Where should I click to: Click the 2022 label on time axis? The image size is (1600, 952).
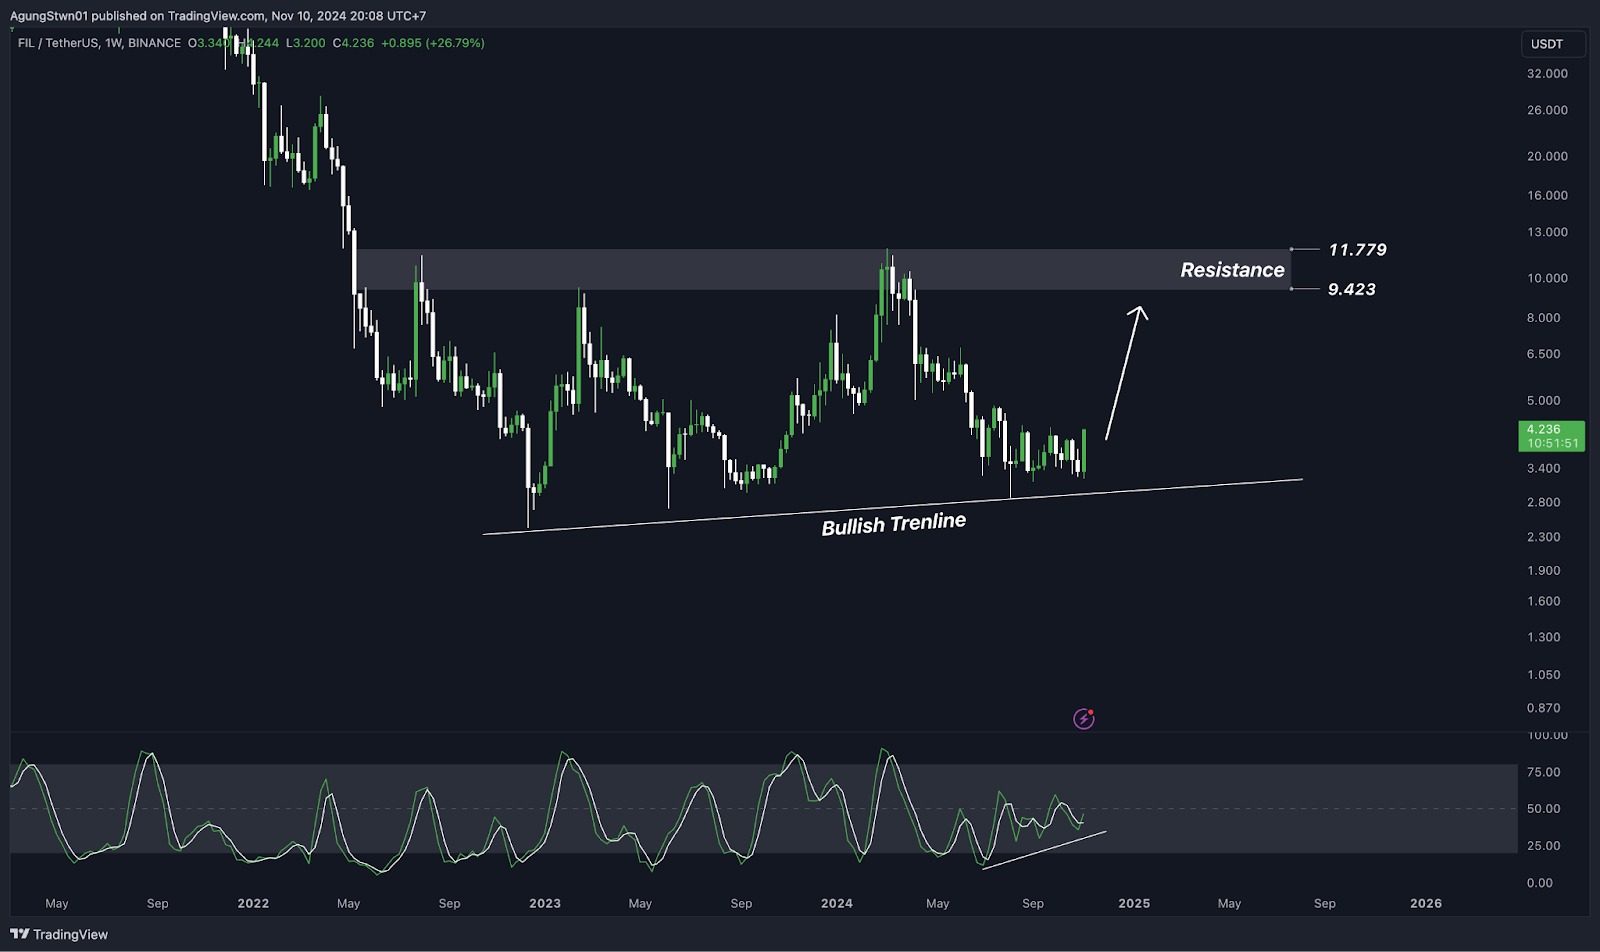tap(253, 903)
